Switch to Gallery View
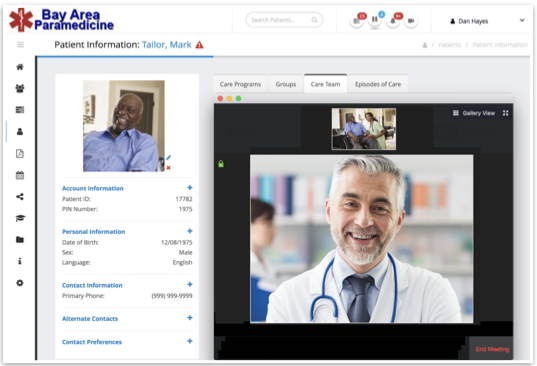 tap(474, 113)
